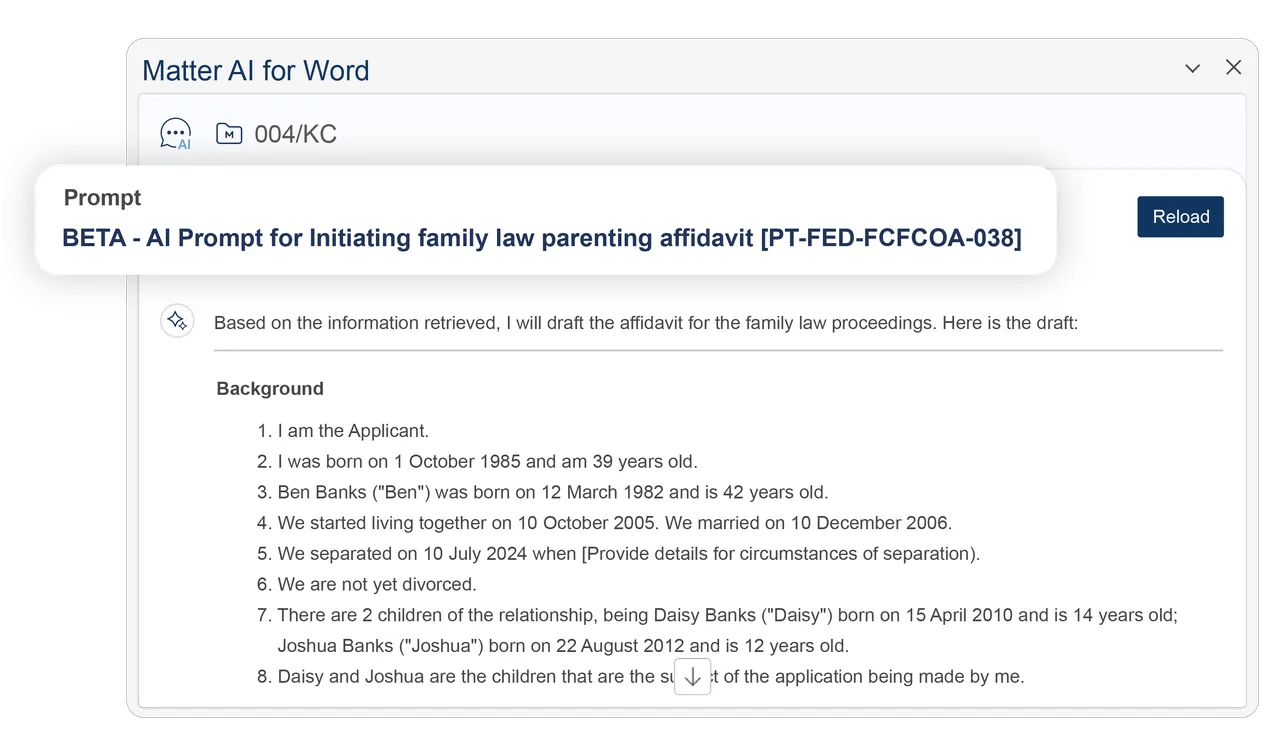Select matter number 004/KC

[x=295, y=134]
